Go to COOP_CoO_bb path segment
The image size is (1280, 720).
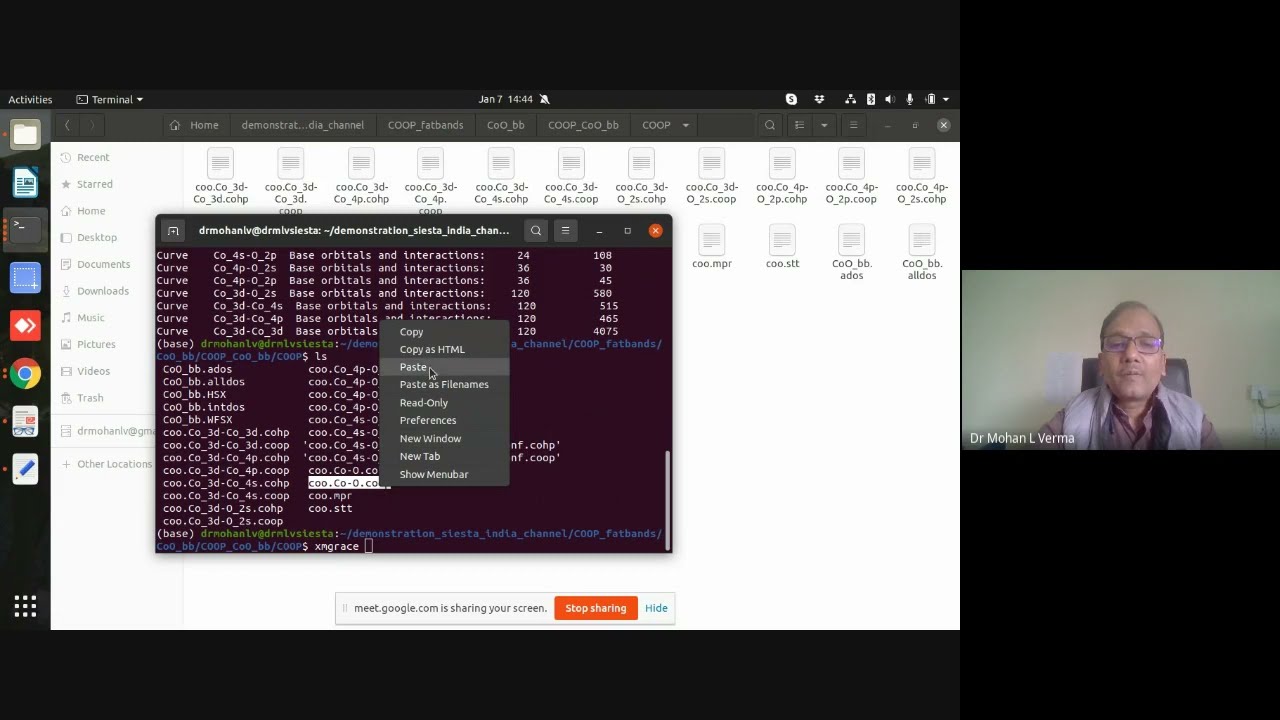click(583, 125)
